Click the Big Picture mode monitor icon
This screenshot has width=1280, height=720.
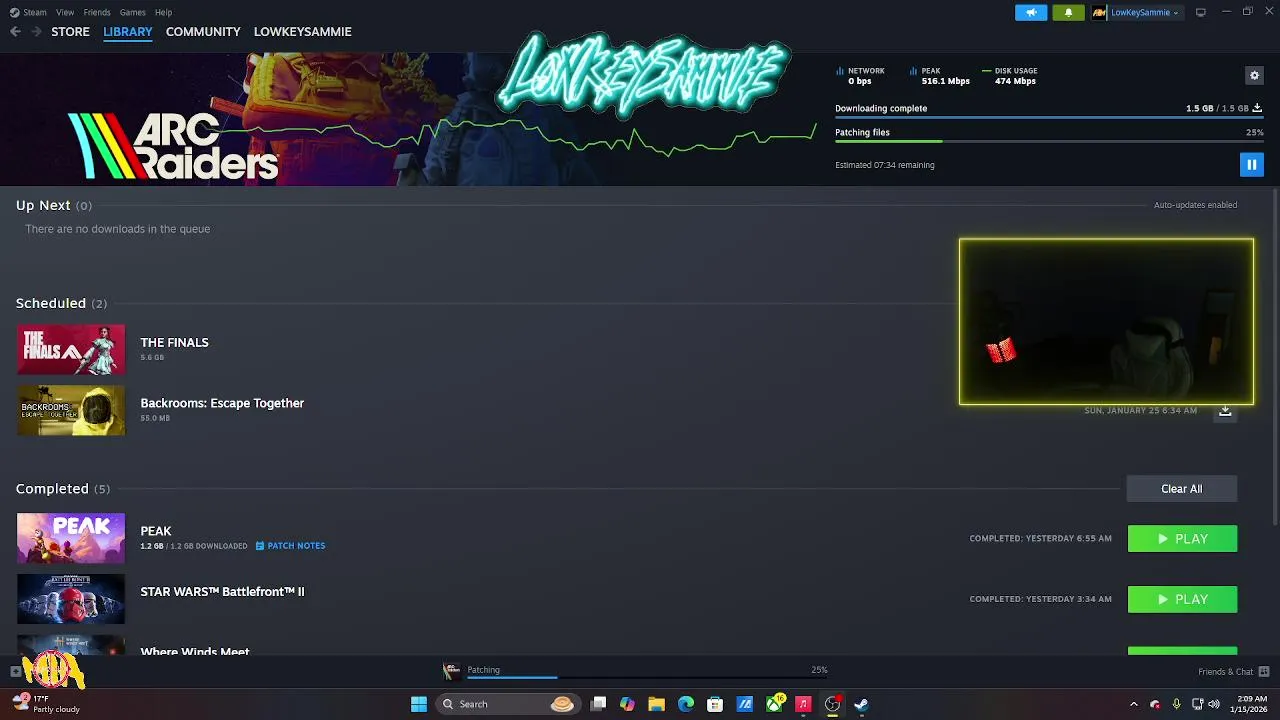(x=1200, y=12)
